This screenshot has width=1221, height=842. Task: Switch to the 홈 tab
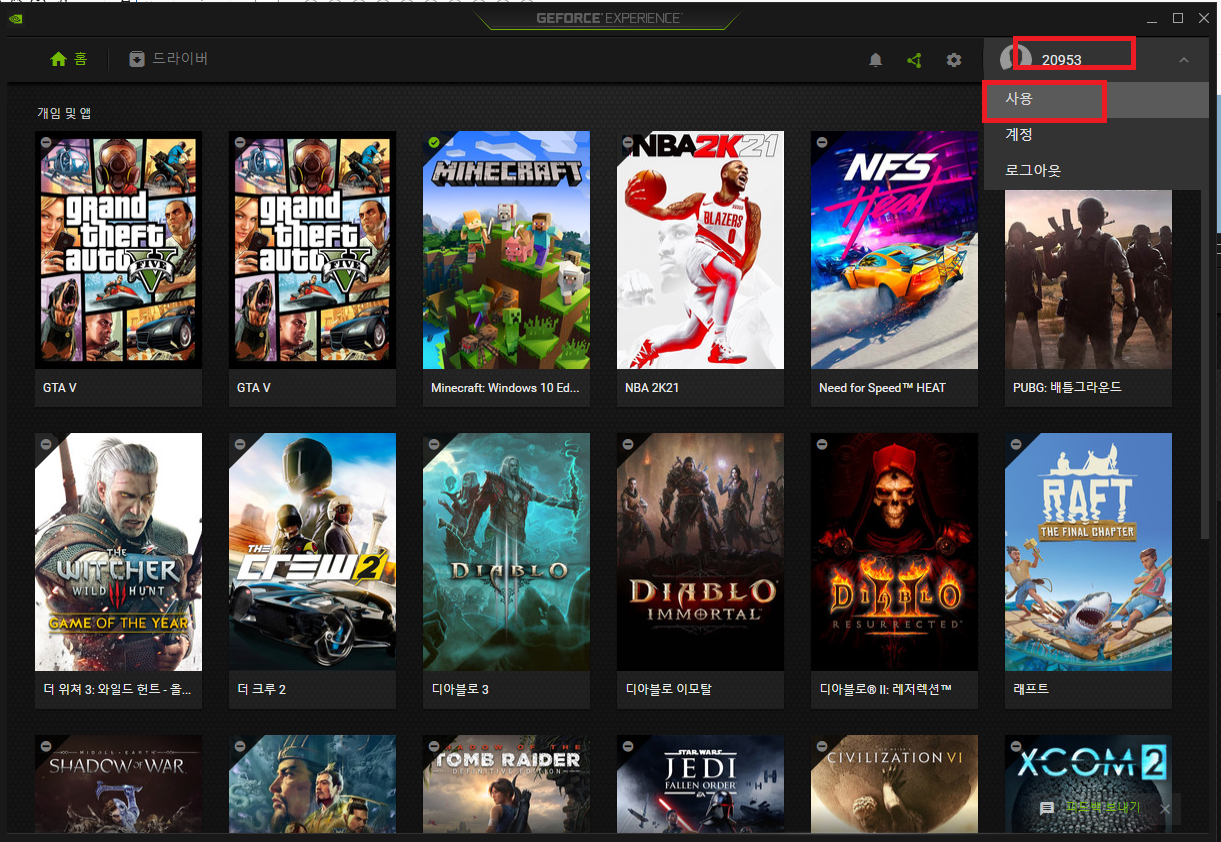click(x=69, y=59)
